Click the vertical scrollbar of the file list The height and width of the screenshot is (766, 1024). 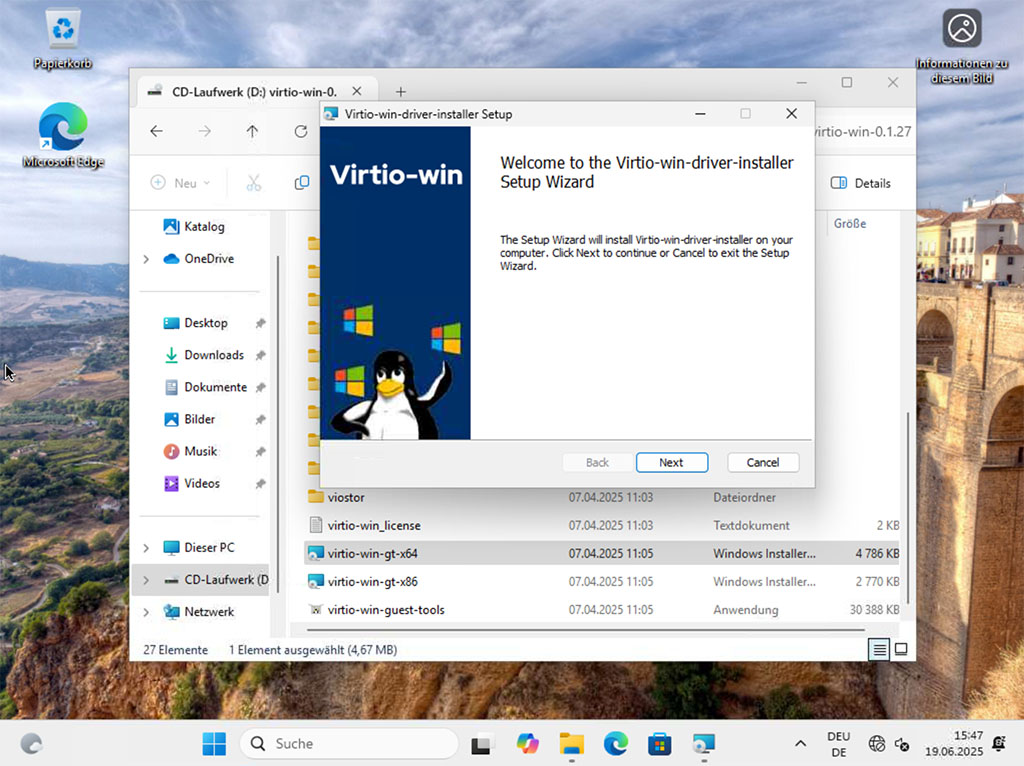[x=907, y=507]
